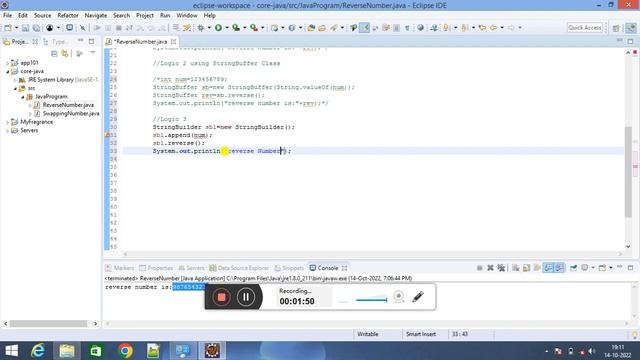Click the Open Type icon in toolbar

click(x=311, y=28)
